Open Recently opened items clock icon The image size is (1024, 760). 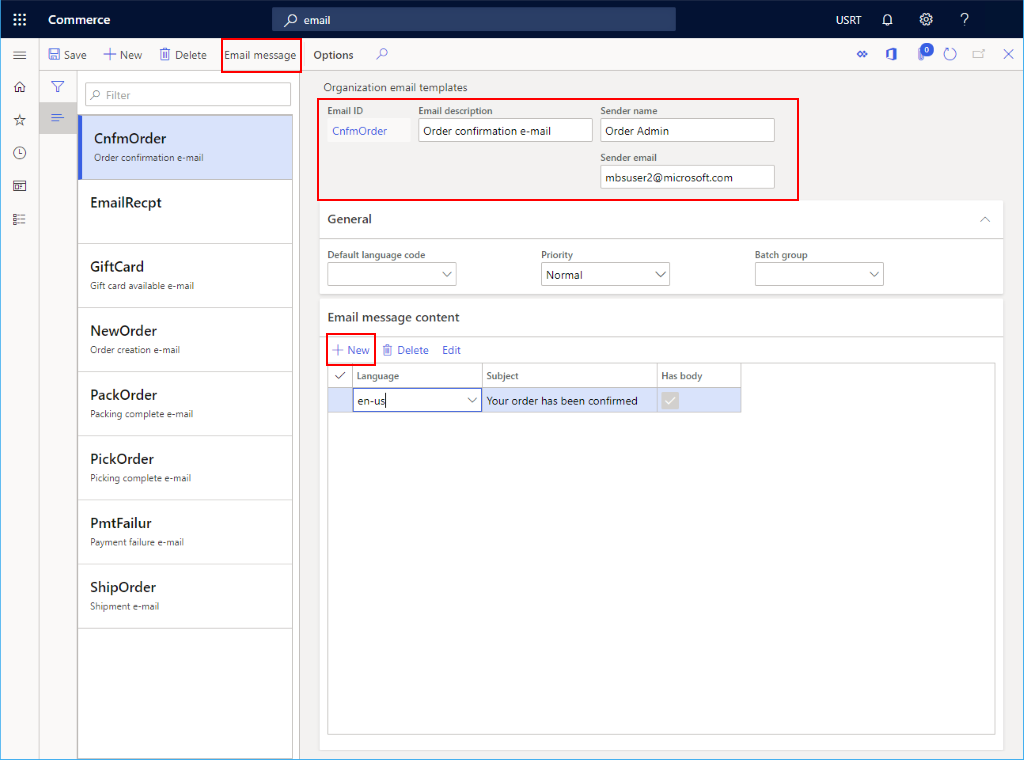(19, 152)
